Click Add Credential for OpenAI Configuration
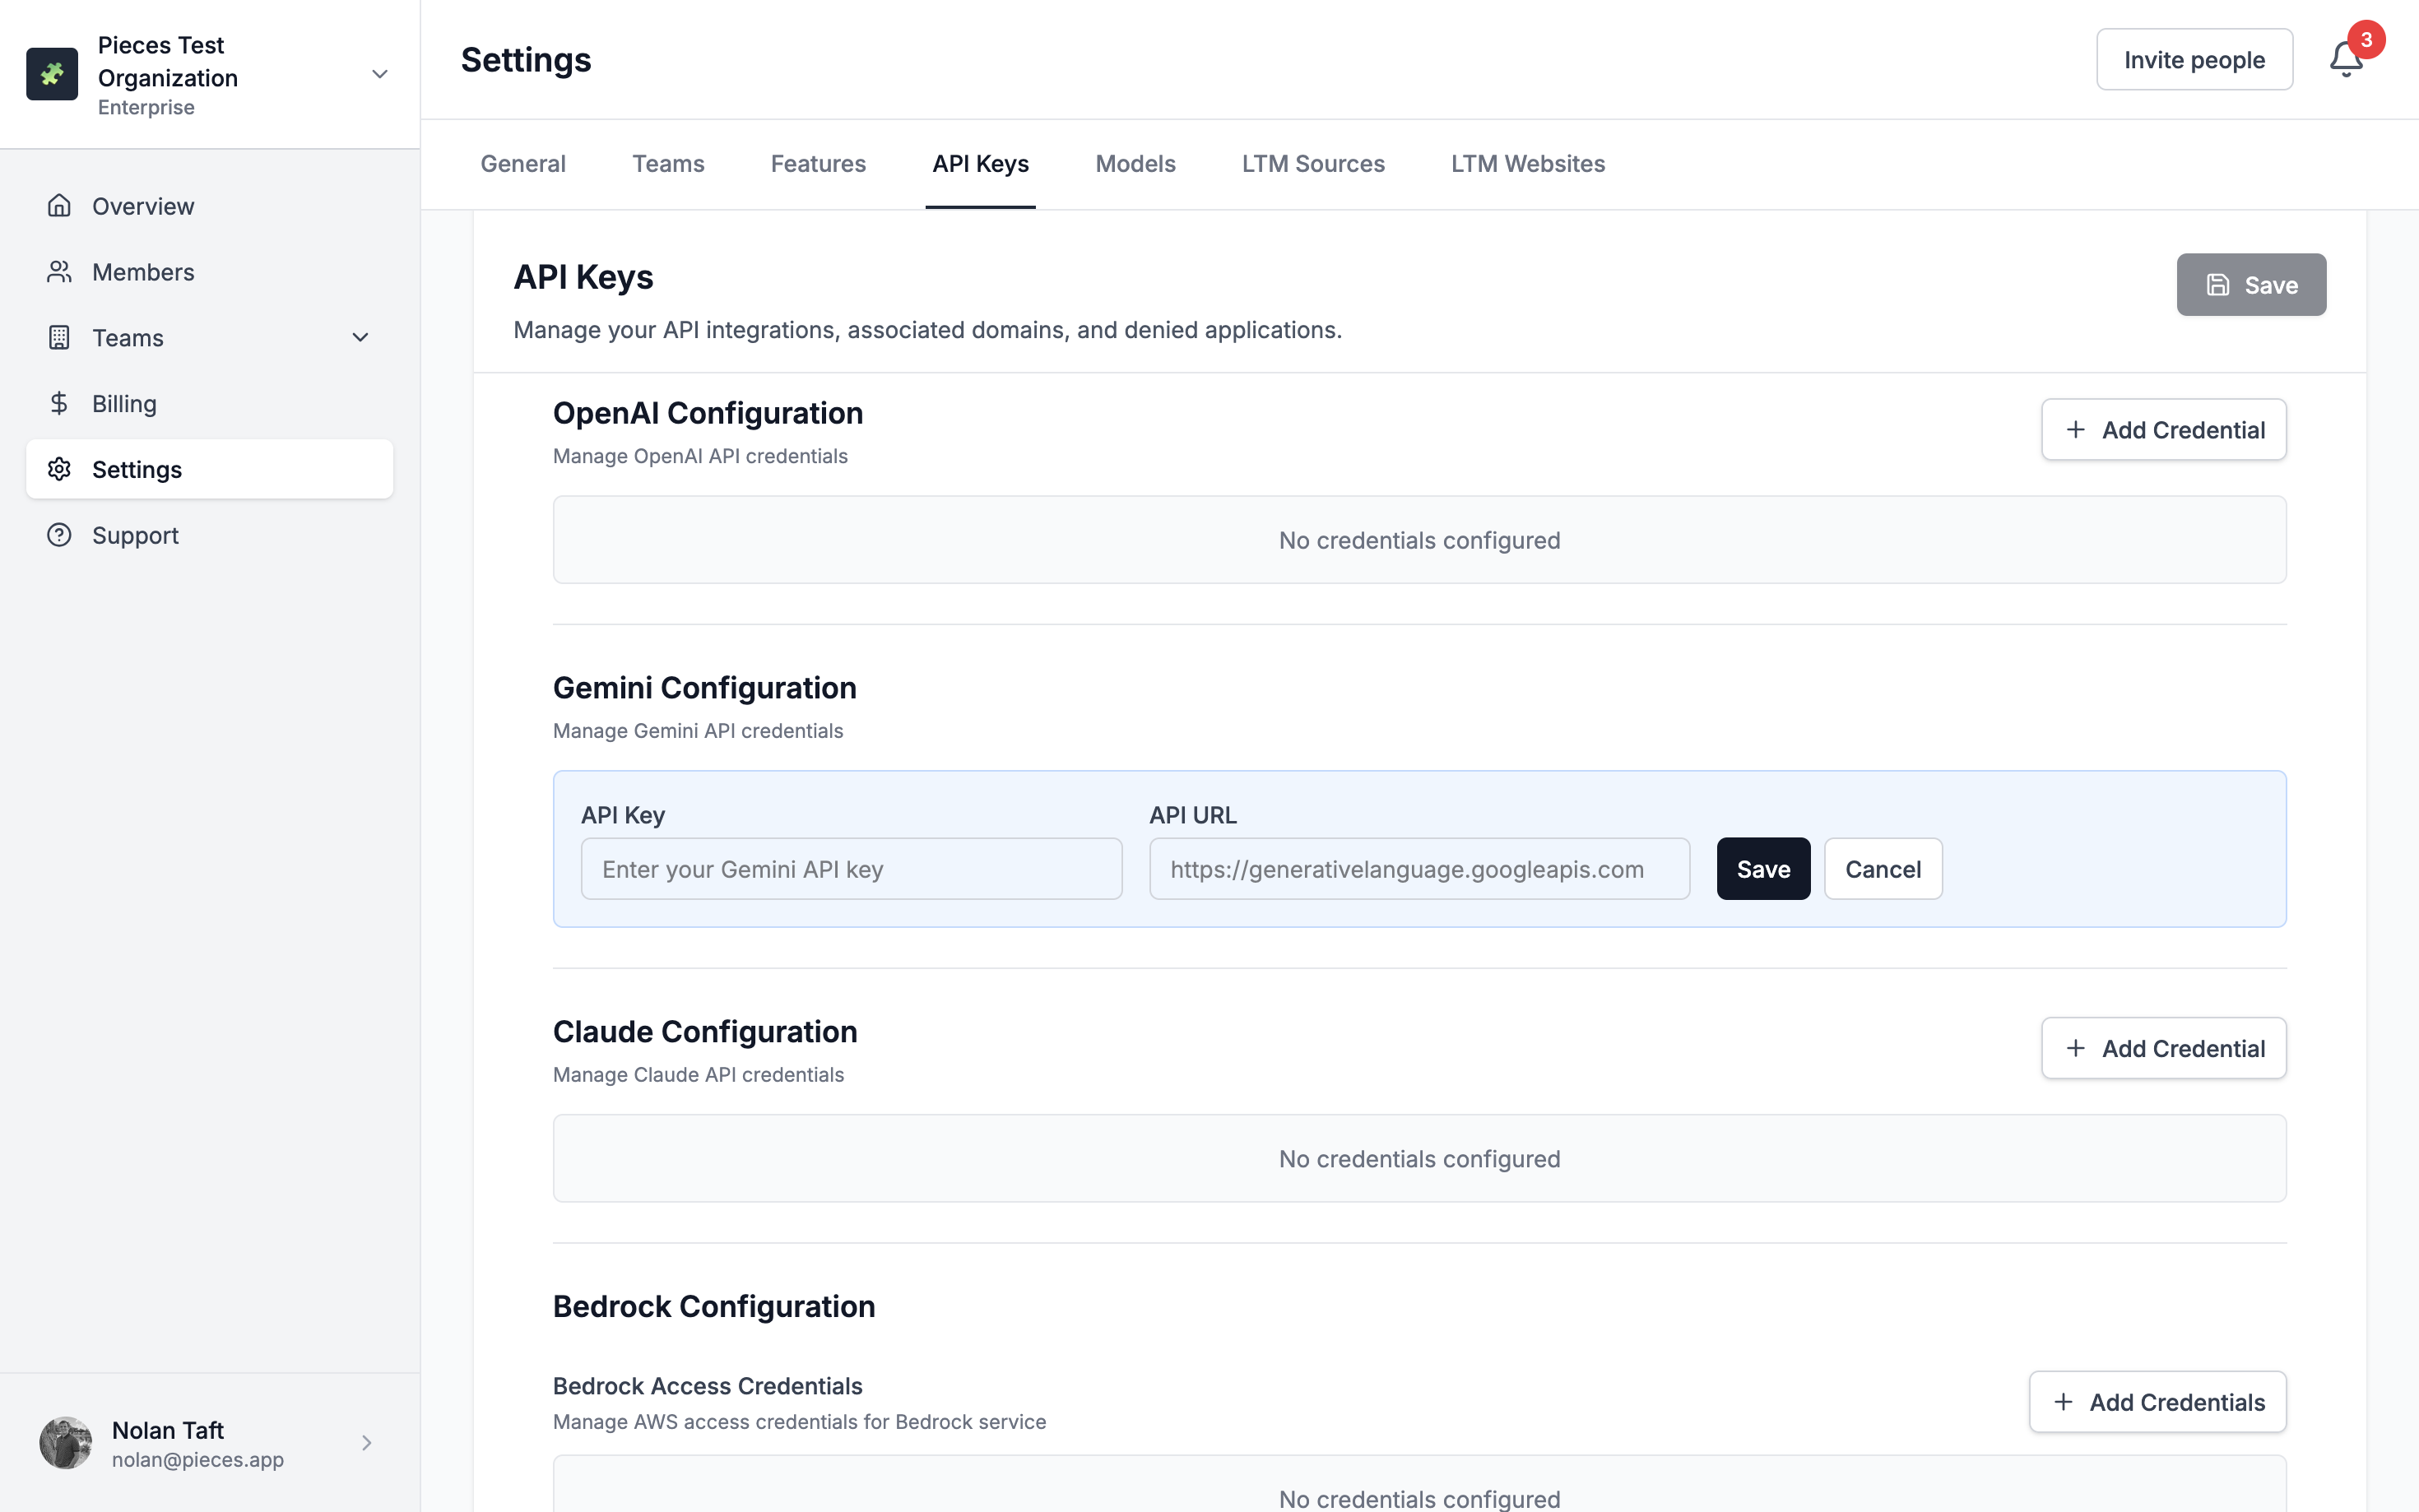Screen dimensions: 2419x1512 tap(2163, 430)
